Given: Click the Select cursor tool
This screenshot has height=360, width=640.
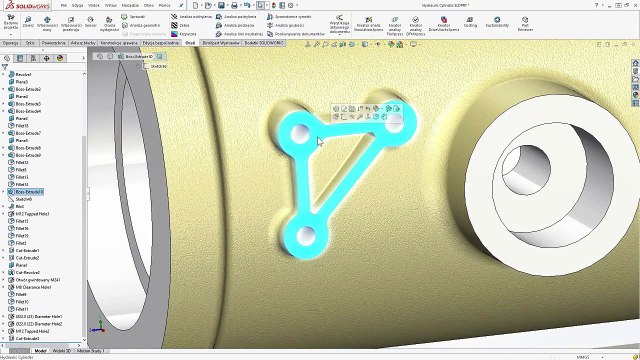Looking at the screenshot, I should (x=260, y=6).
